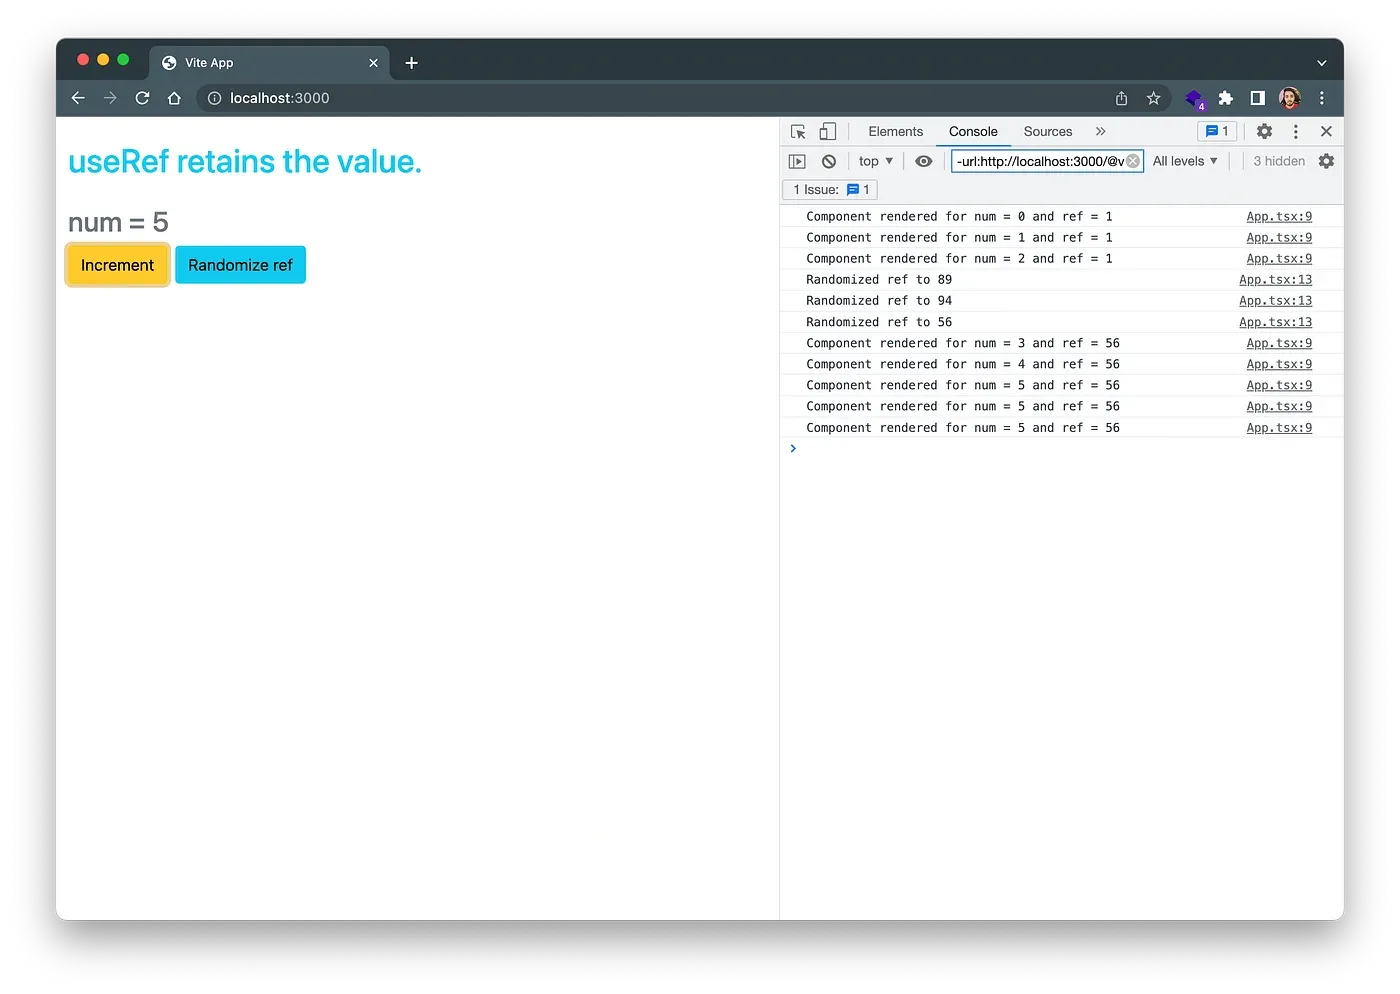This screenshot has width=1400, height=994.
Task: Reload the localhost page
Action: (142, 98)
